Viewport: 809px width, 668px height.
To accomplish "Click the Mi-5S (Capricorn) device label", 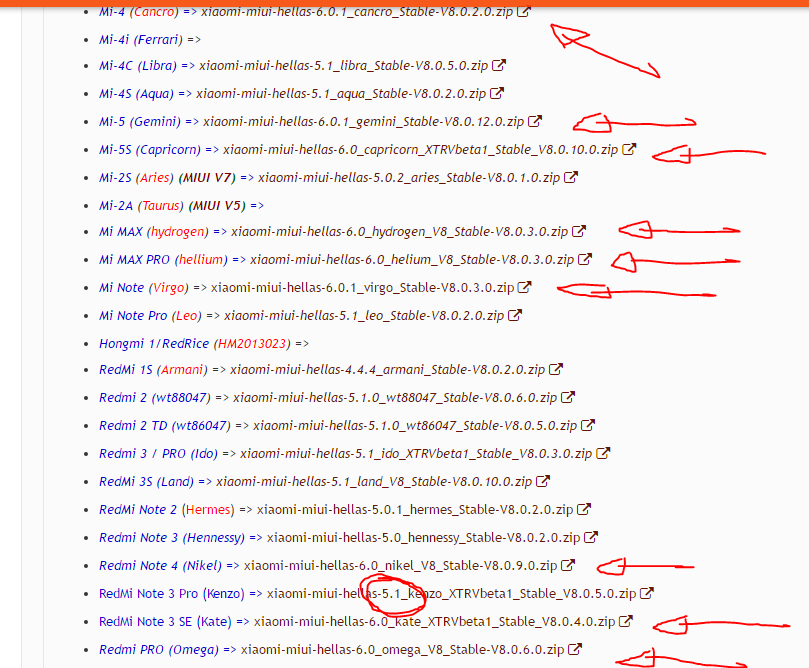I will tap(150, 149).
